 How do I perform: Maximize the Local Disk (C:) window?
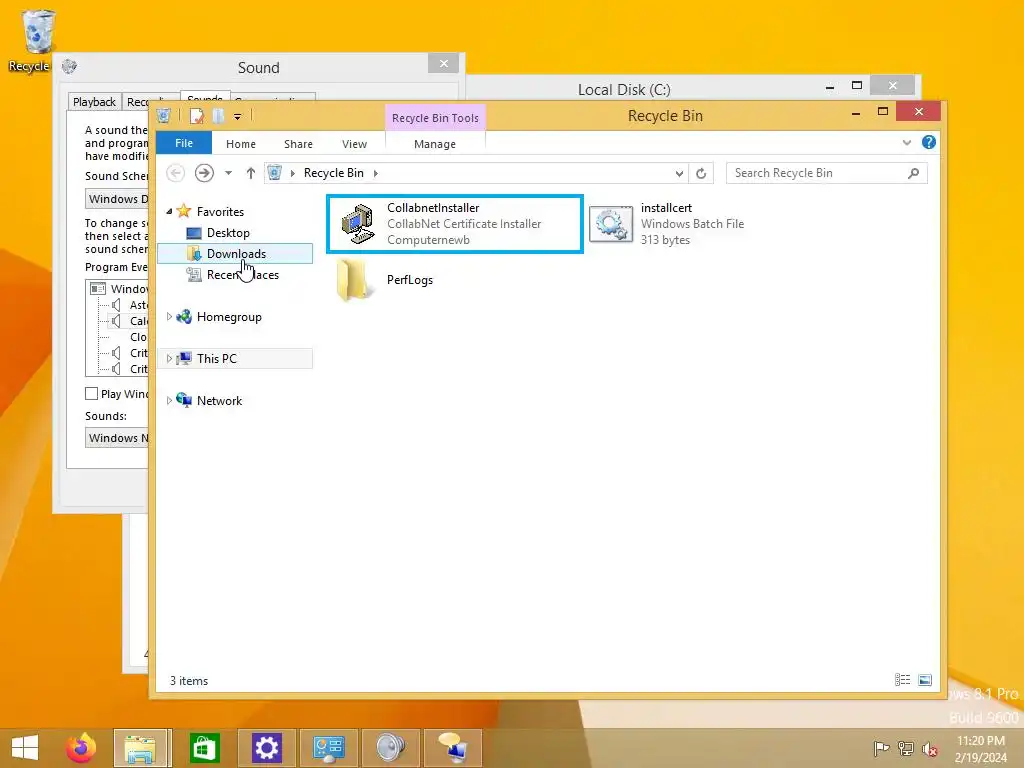[x=857, y=86]
